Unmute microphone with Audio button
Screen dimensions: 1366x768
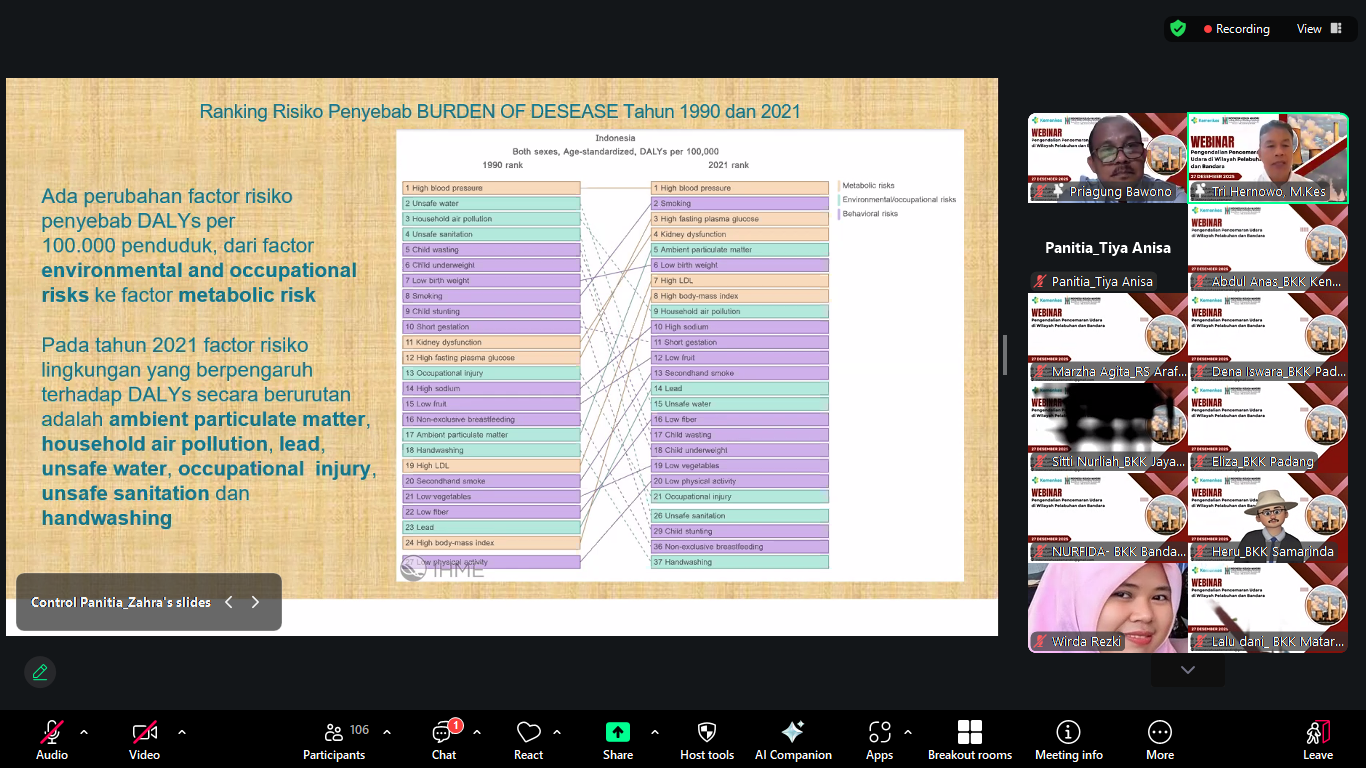52,740
